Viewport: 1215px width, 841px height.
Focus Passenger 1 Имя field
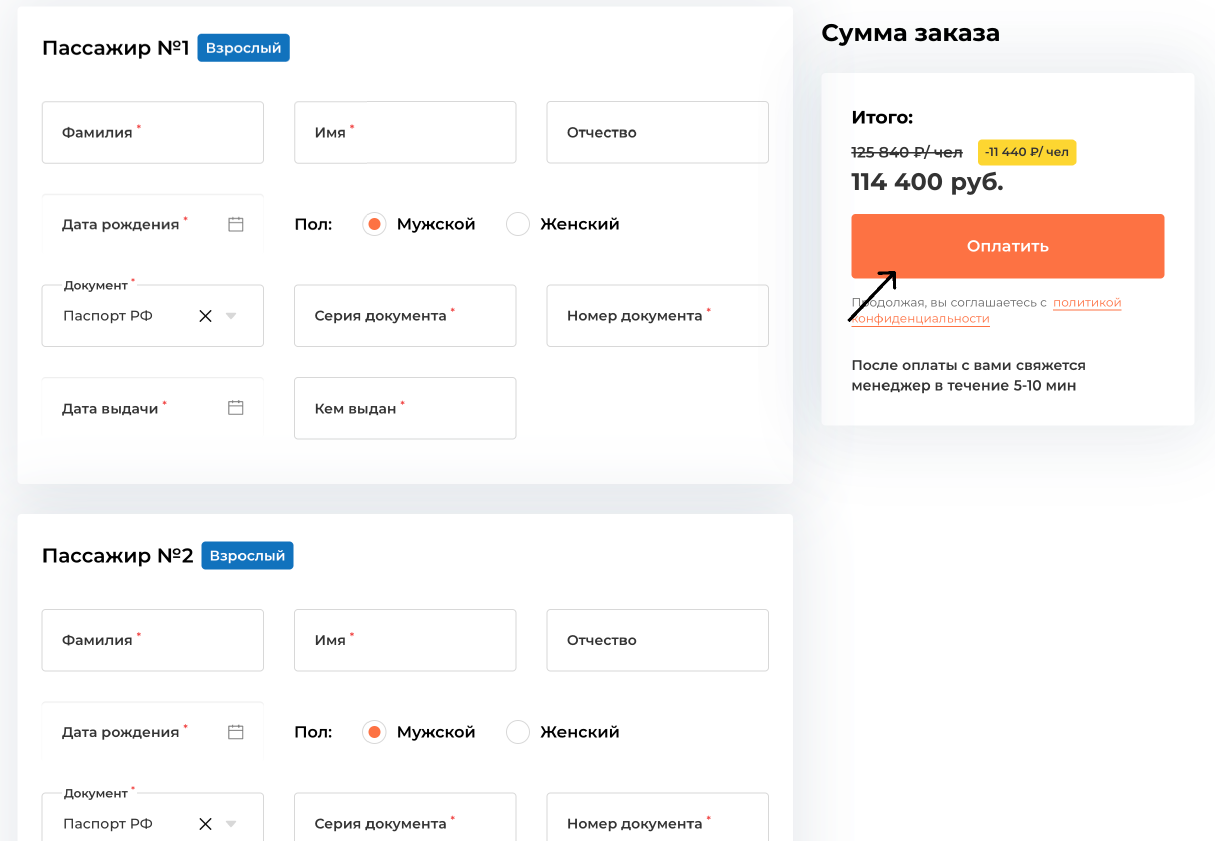point(405,132)
